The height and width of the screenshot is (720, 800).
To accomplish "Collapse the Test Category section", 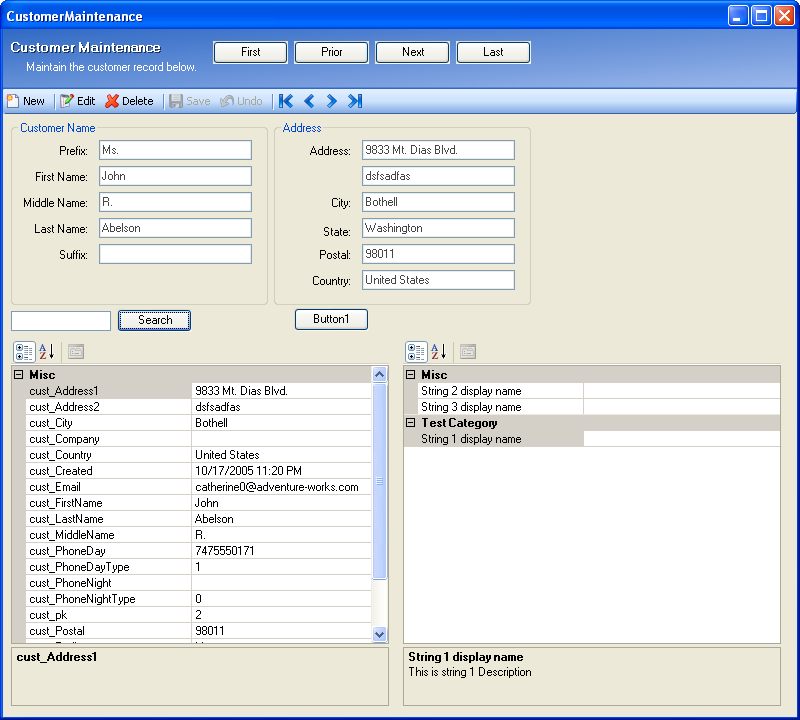I will [410, 423].
